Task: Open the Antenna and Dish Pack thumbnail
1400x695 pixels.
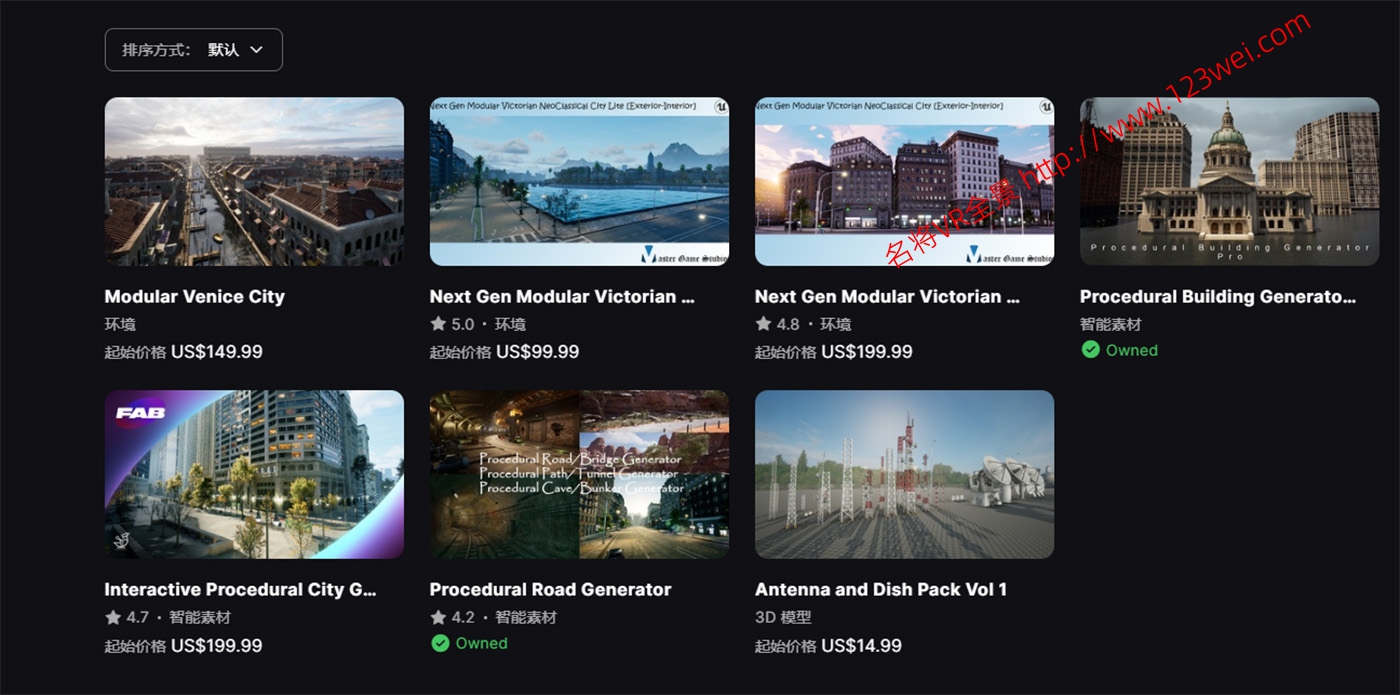Action: pos(904,474)
